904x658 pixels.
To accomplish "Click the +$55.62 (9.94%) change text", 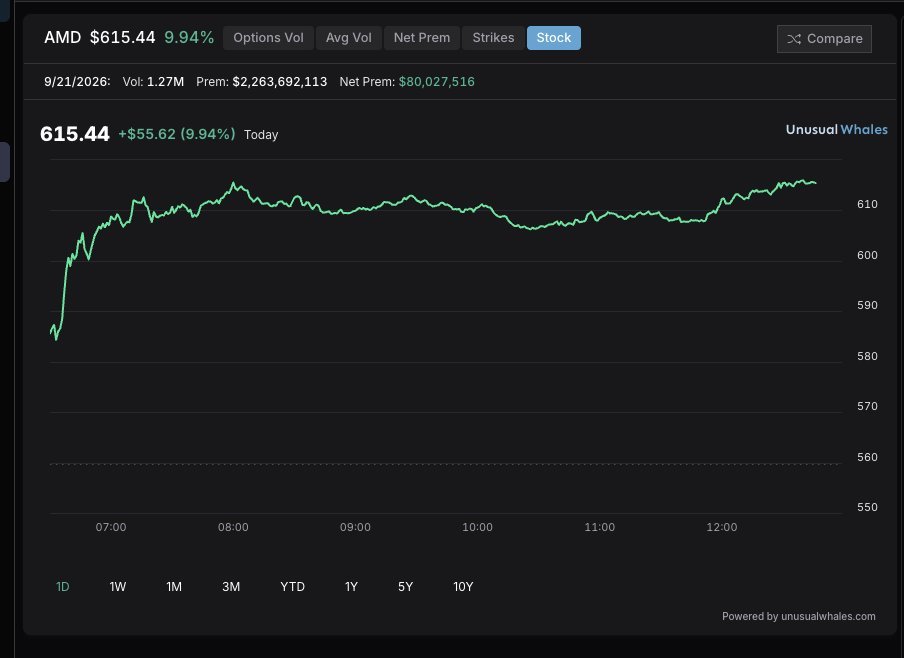I will click(x=176, y=134).
